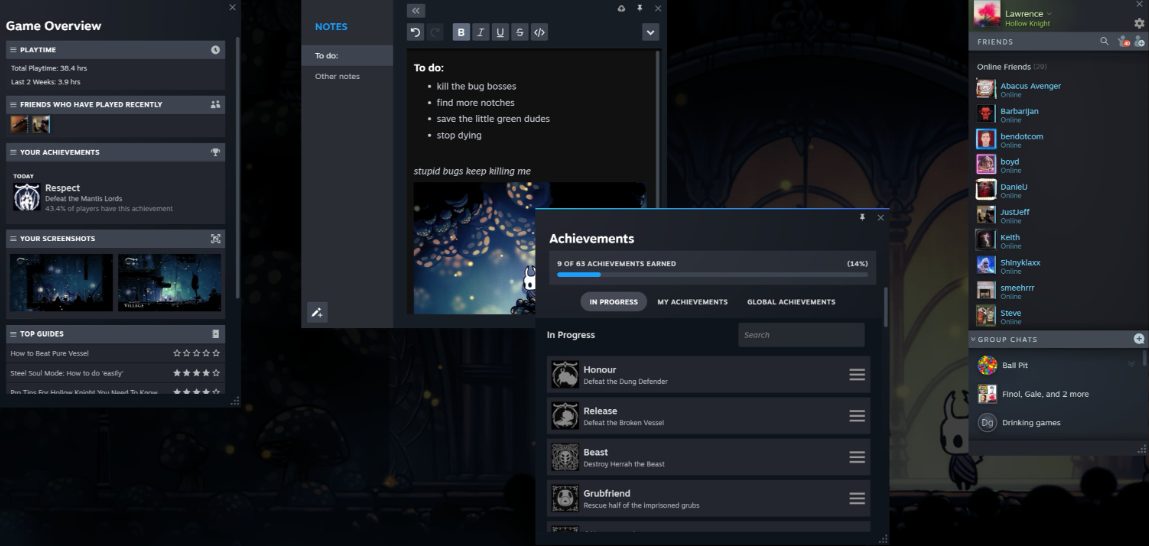Viewport: 1149px width, 546px height.
Task: Open chat with bendotcom
Action: 1059,139
